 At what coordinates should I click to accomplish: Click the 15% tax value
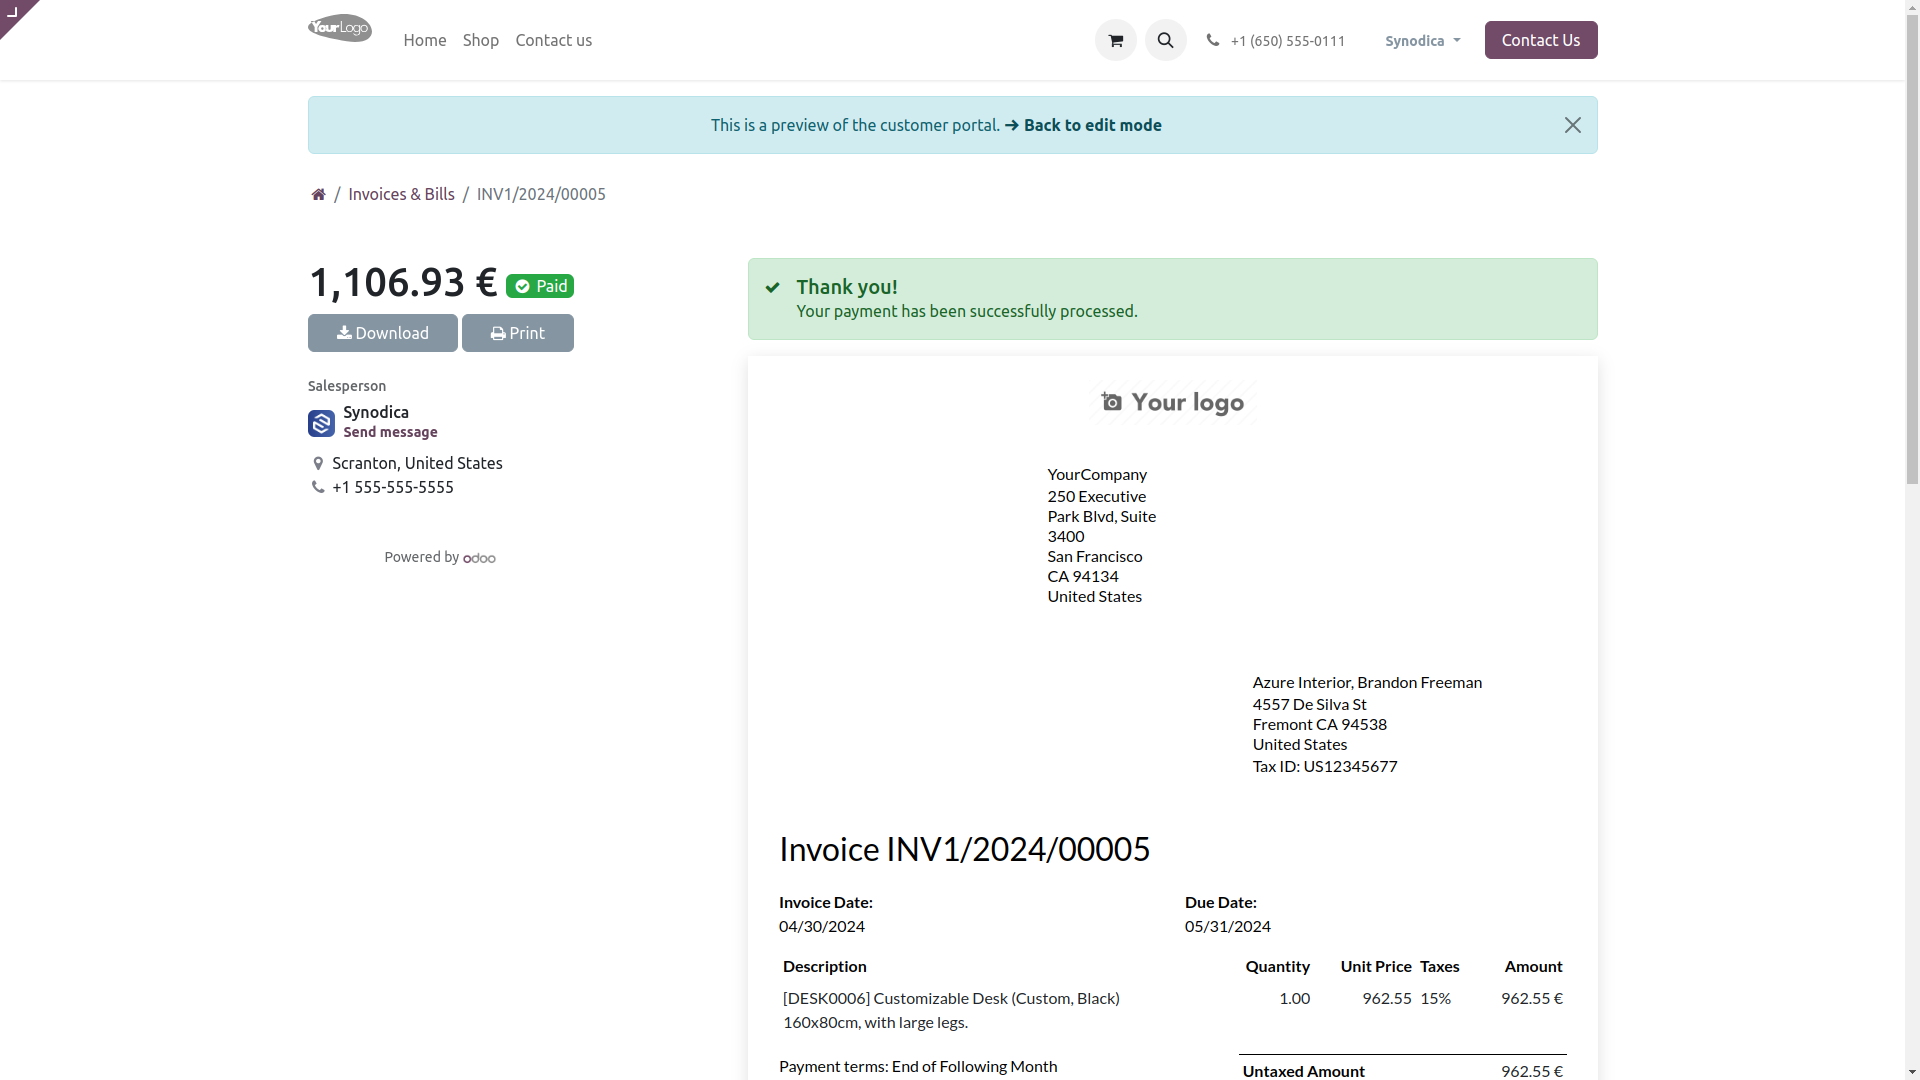click(1436, 998)
